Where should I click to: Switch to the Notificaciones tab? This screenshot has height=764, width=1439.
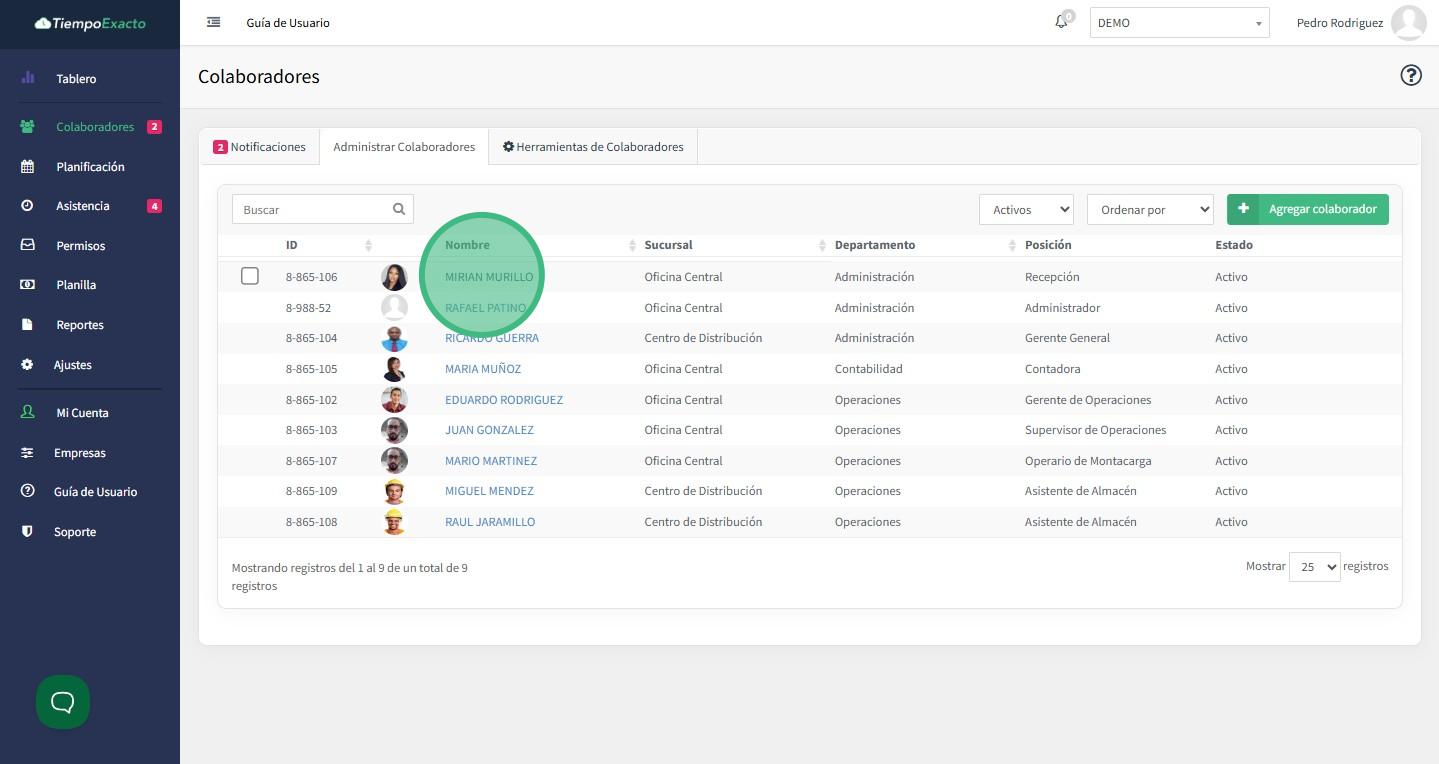[259, 147]
